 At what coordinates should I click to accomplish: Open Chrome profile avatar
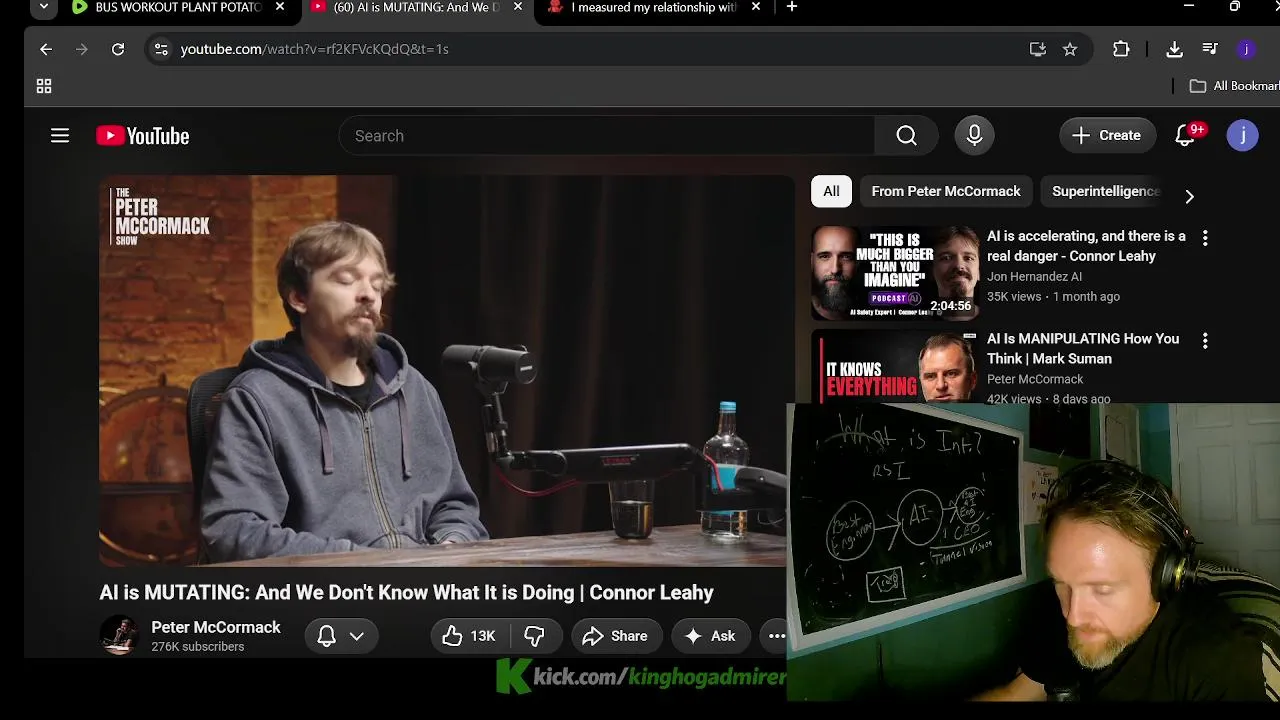point(1246,49)
